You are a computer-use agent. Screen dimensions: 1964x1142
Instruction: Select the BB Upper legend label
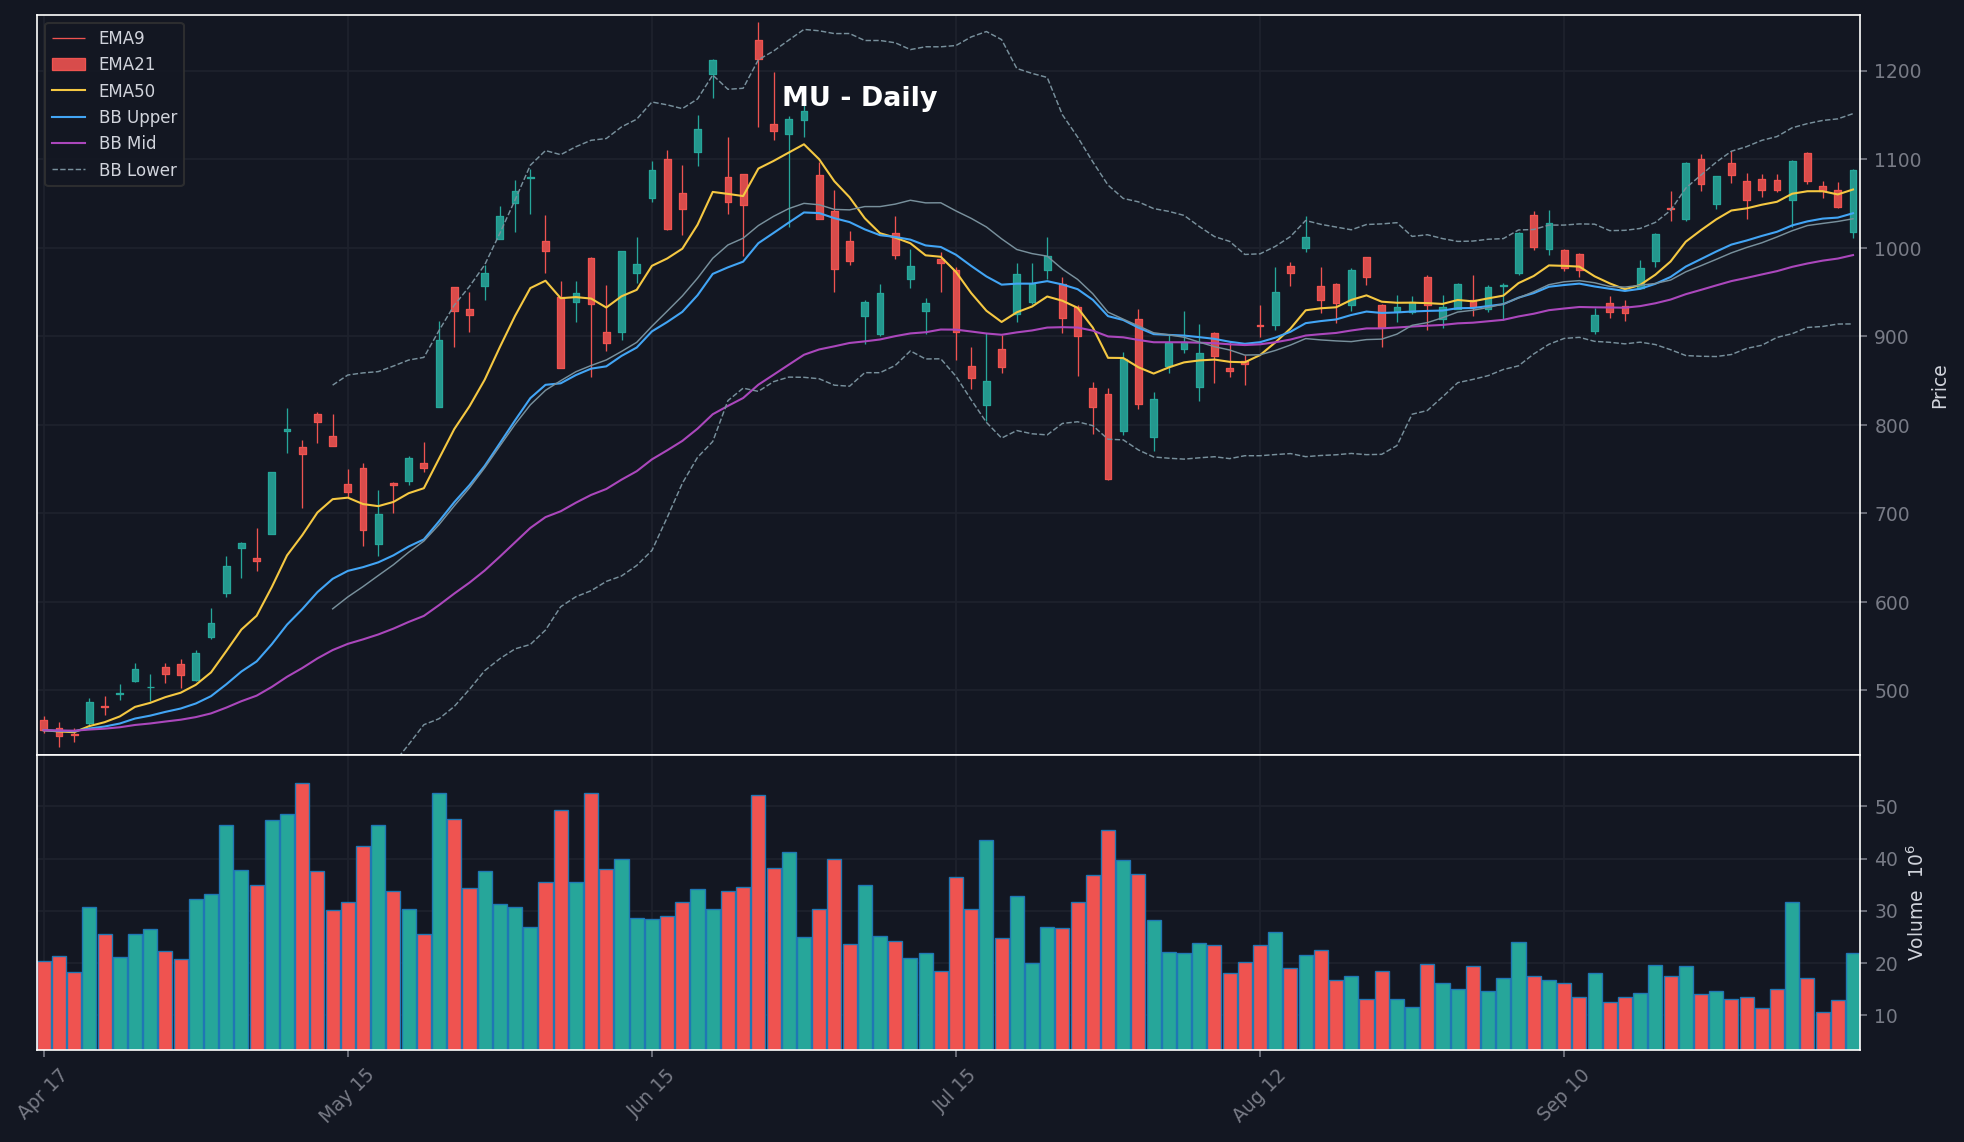138,117
